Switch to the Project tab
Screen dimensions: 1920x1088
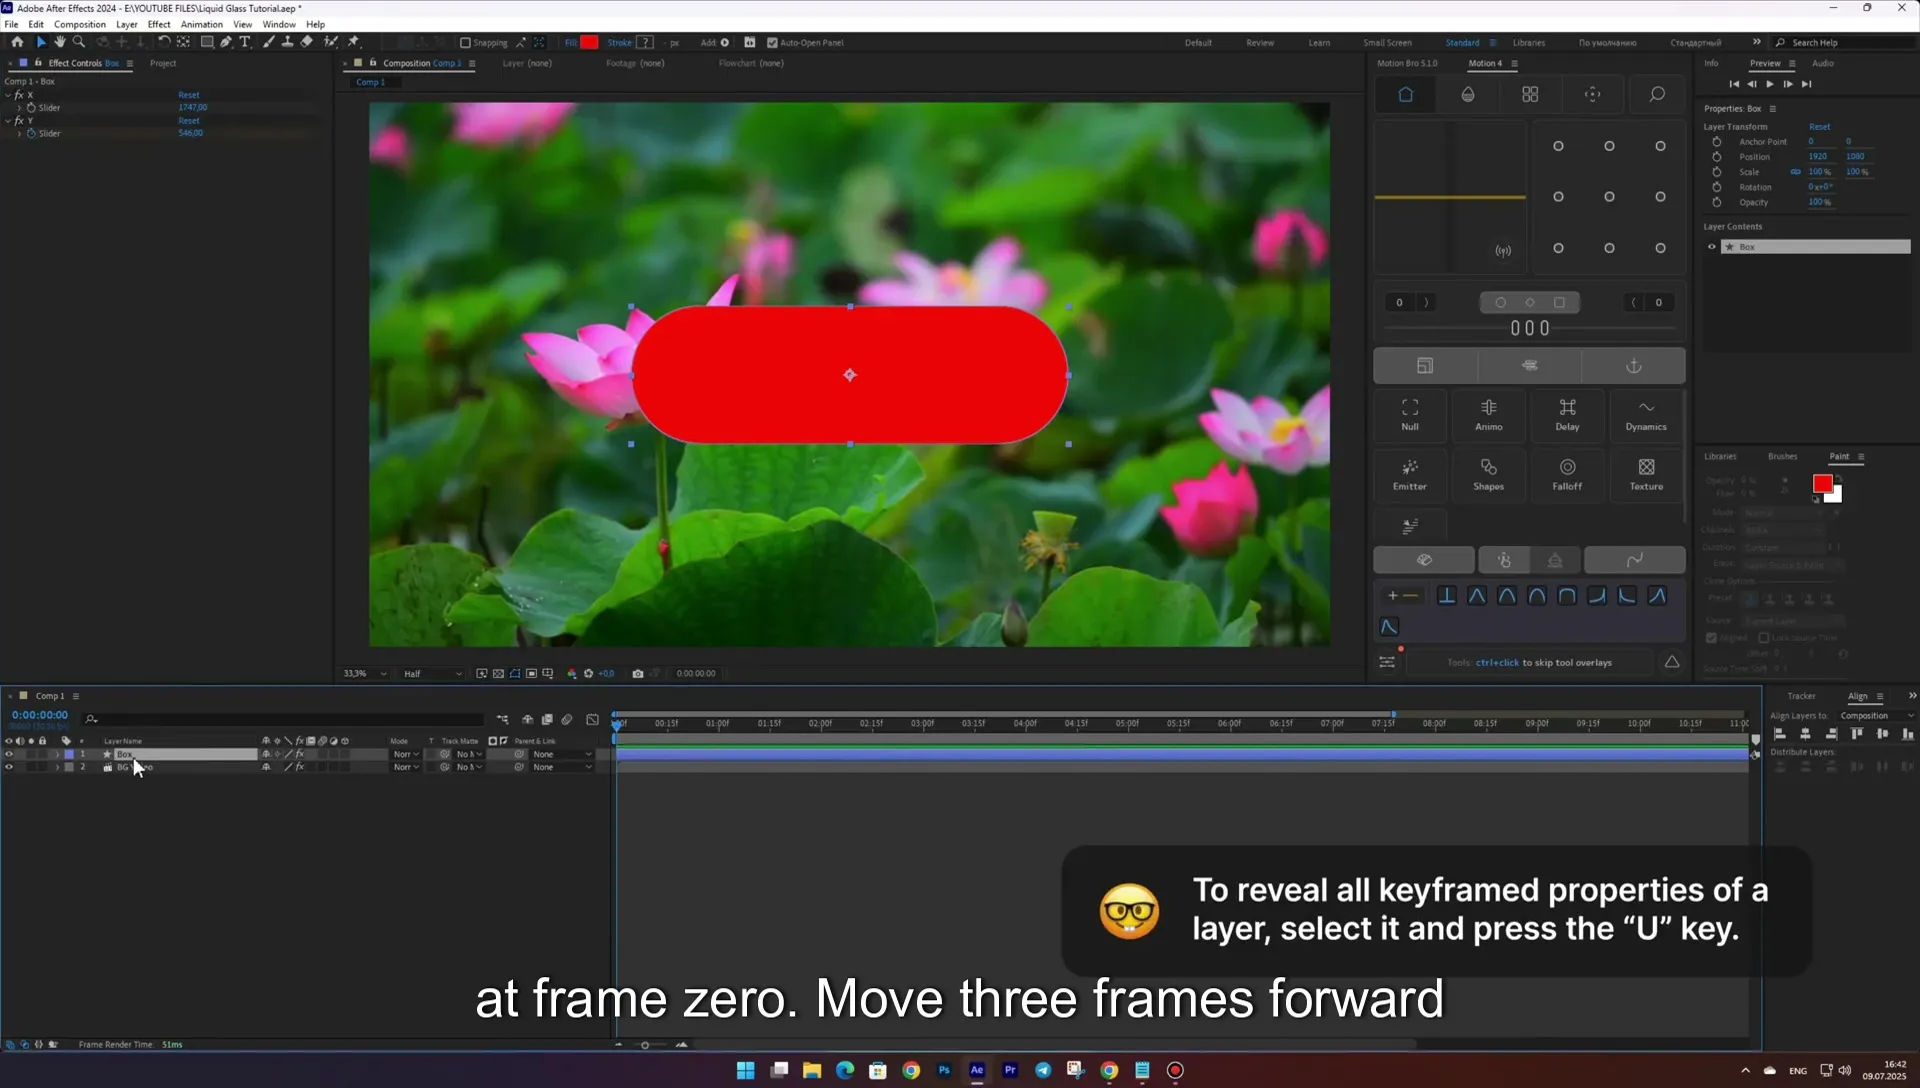click(163, 63)
